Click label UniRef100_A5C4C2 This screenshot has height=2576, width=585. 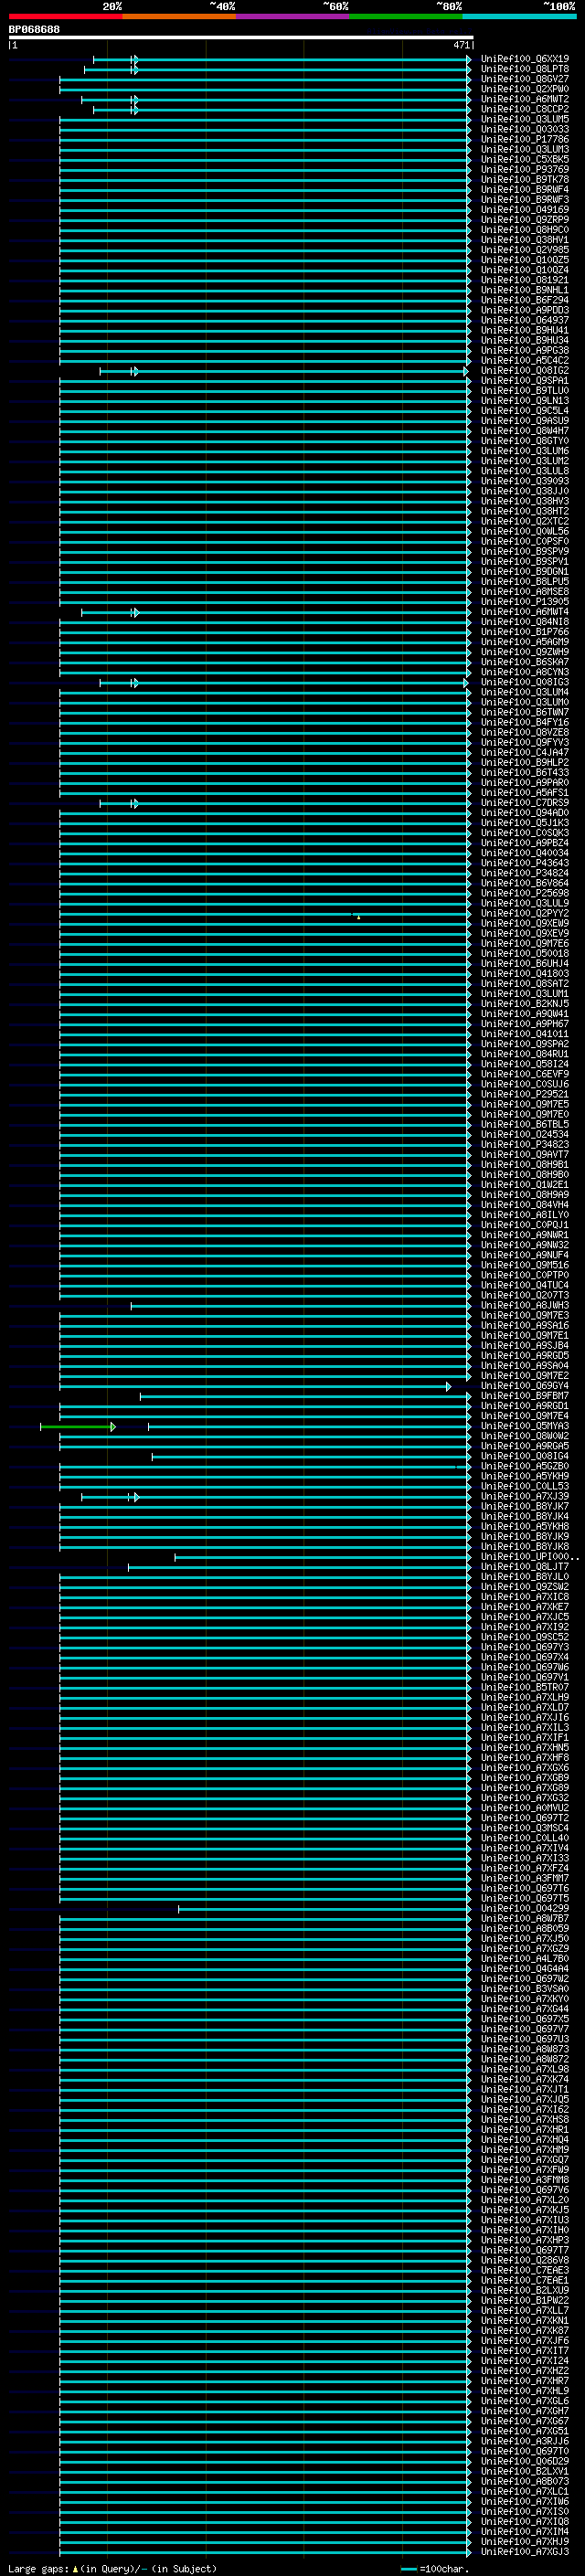point(525,360)
